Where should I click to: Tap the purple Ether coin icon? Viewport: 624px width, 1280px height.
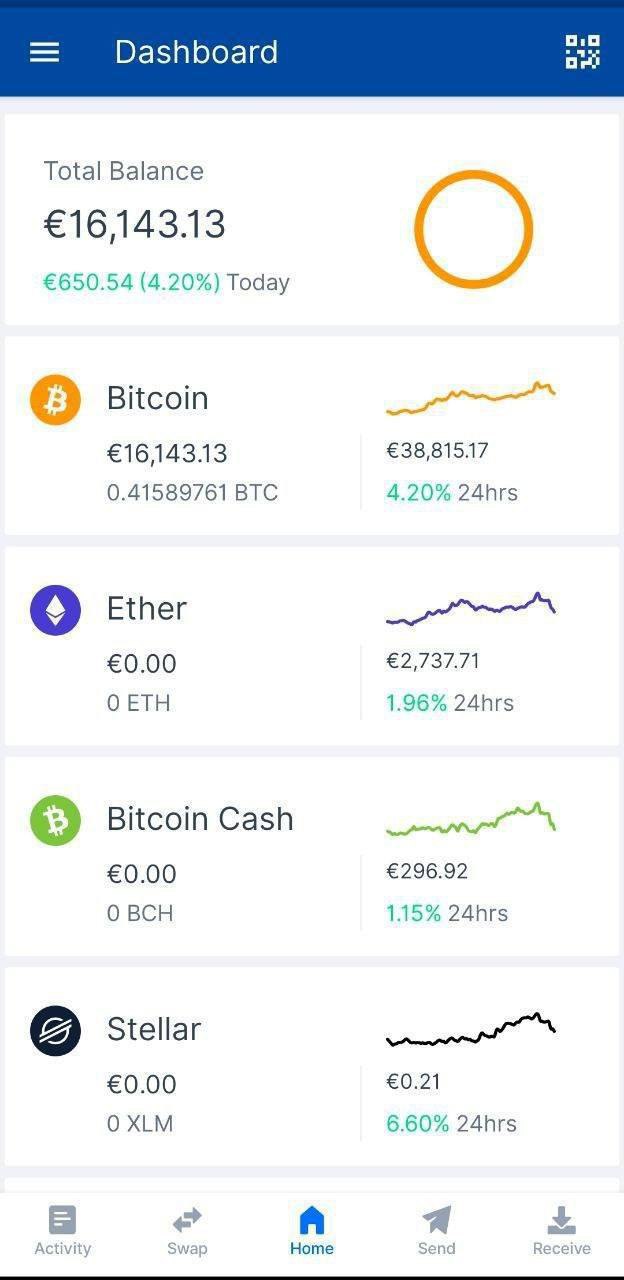click(x=55, y=610)
